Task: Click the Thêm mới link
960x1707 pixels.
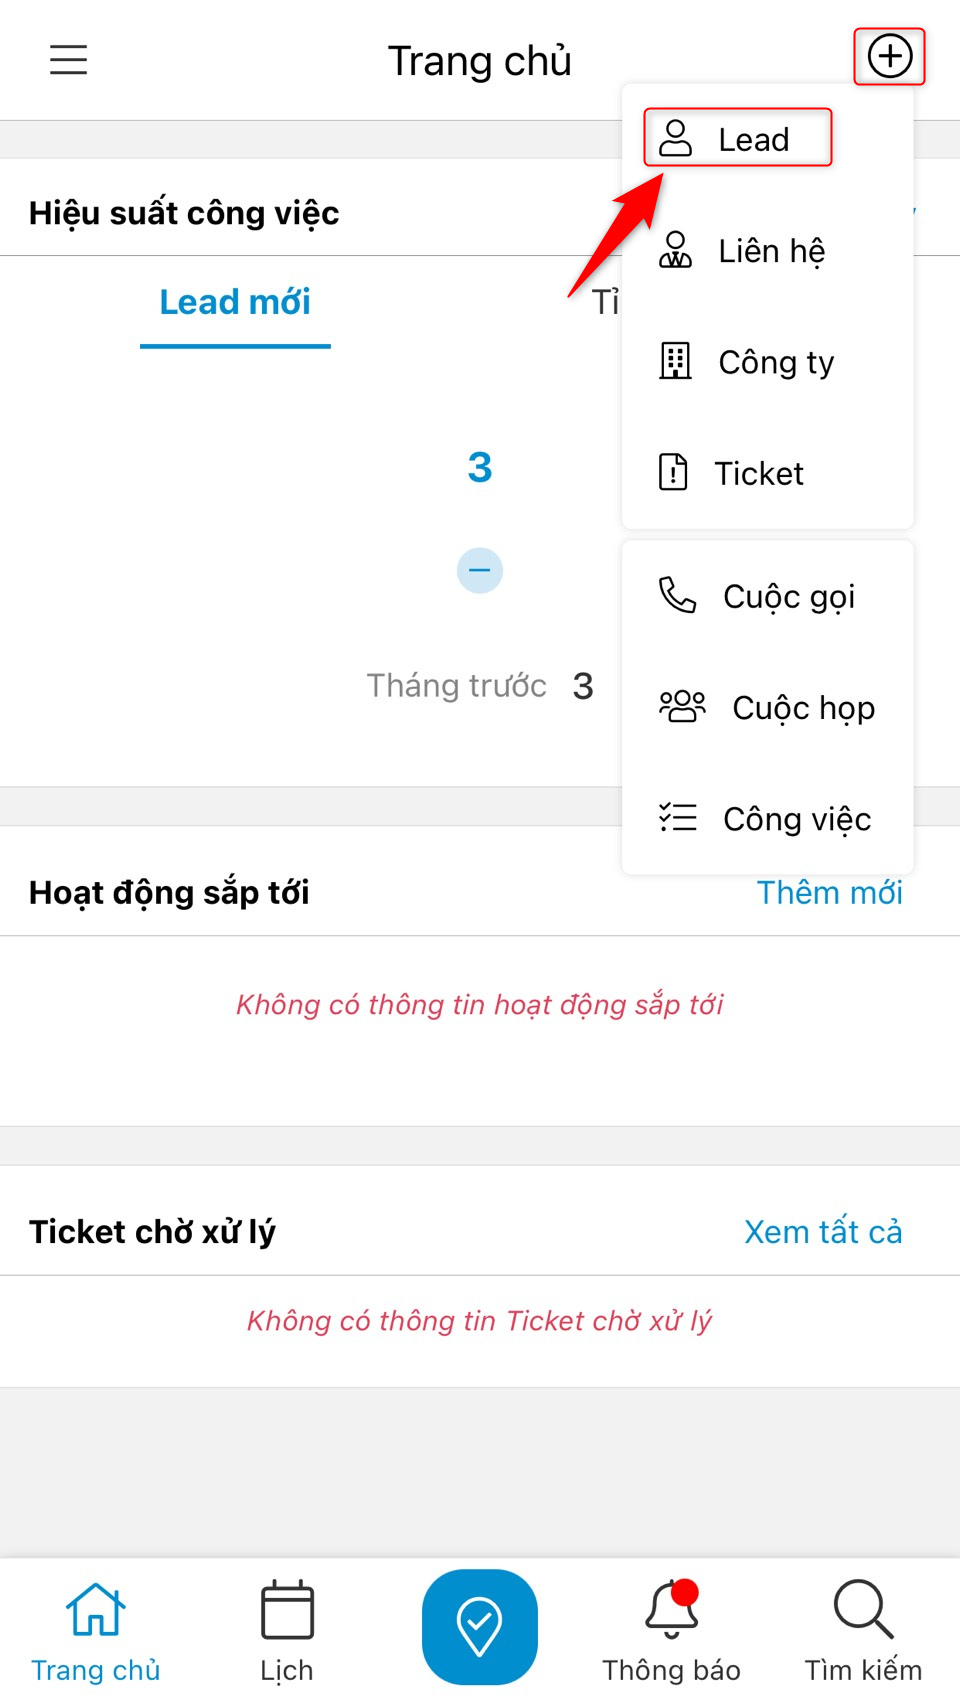Action: [829, 892]
